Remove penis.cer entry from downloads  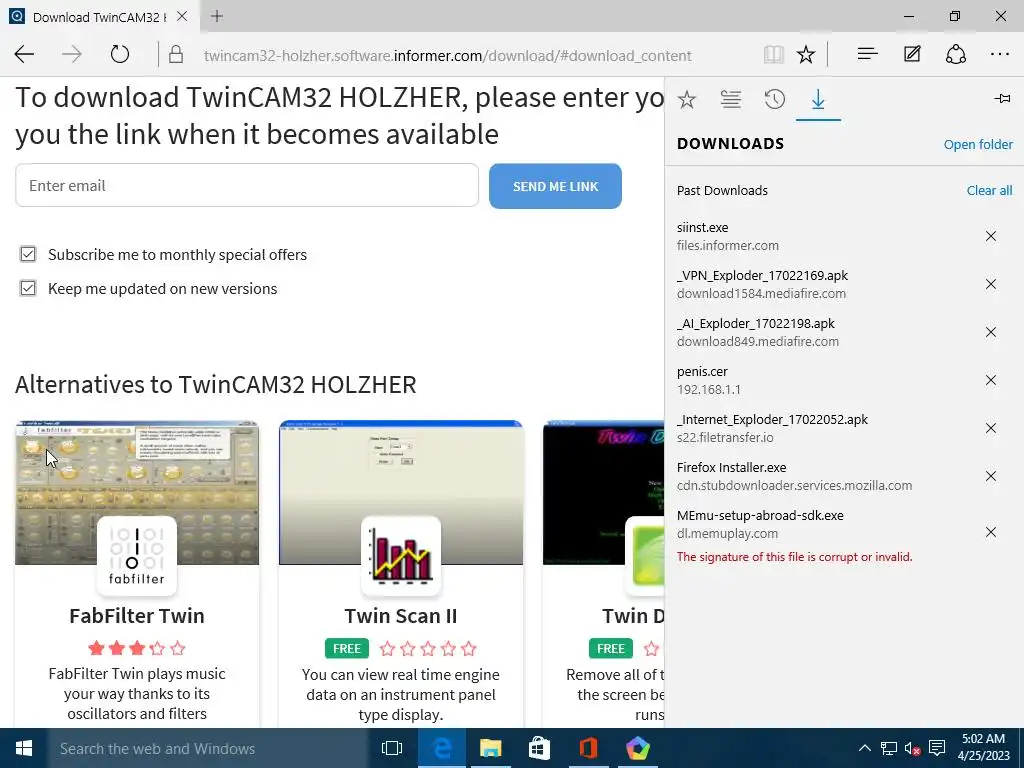coord(991,380)
